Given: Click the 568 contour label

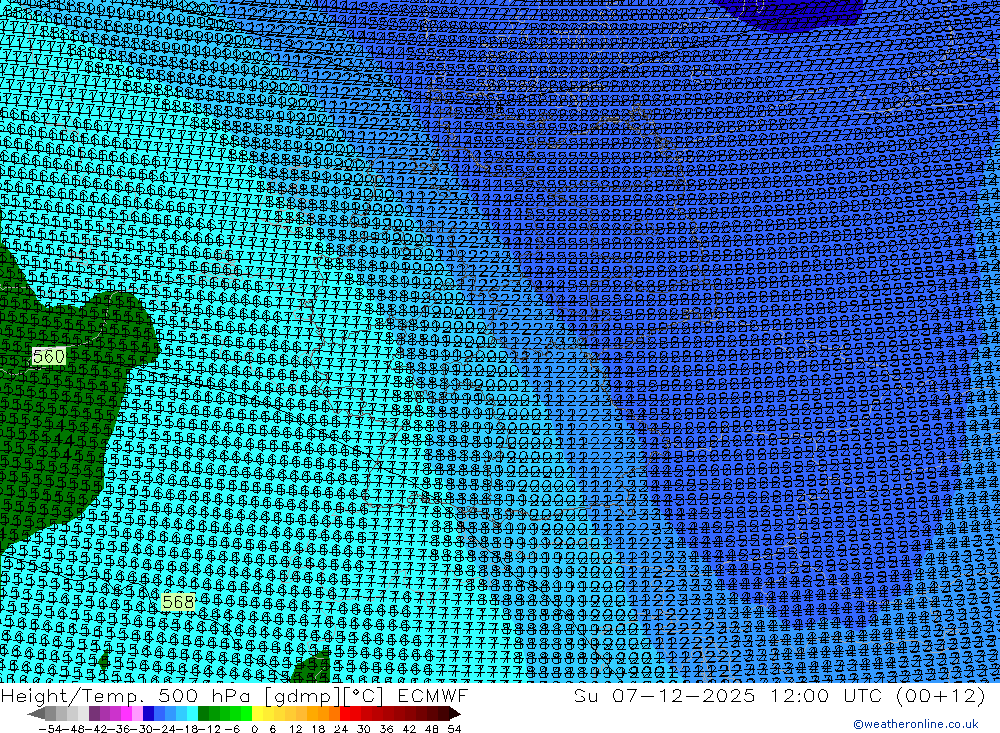Looking at the screenshot, I should (x=178, y=602).
